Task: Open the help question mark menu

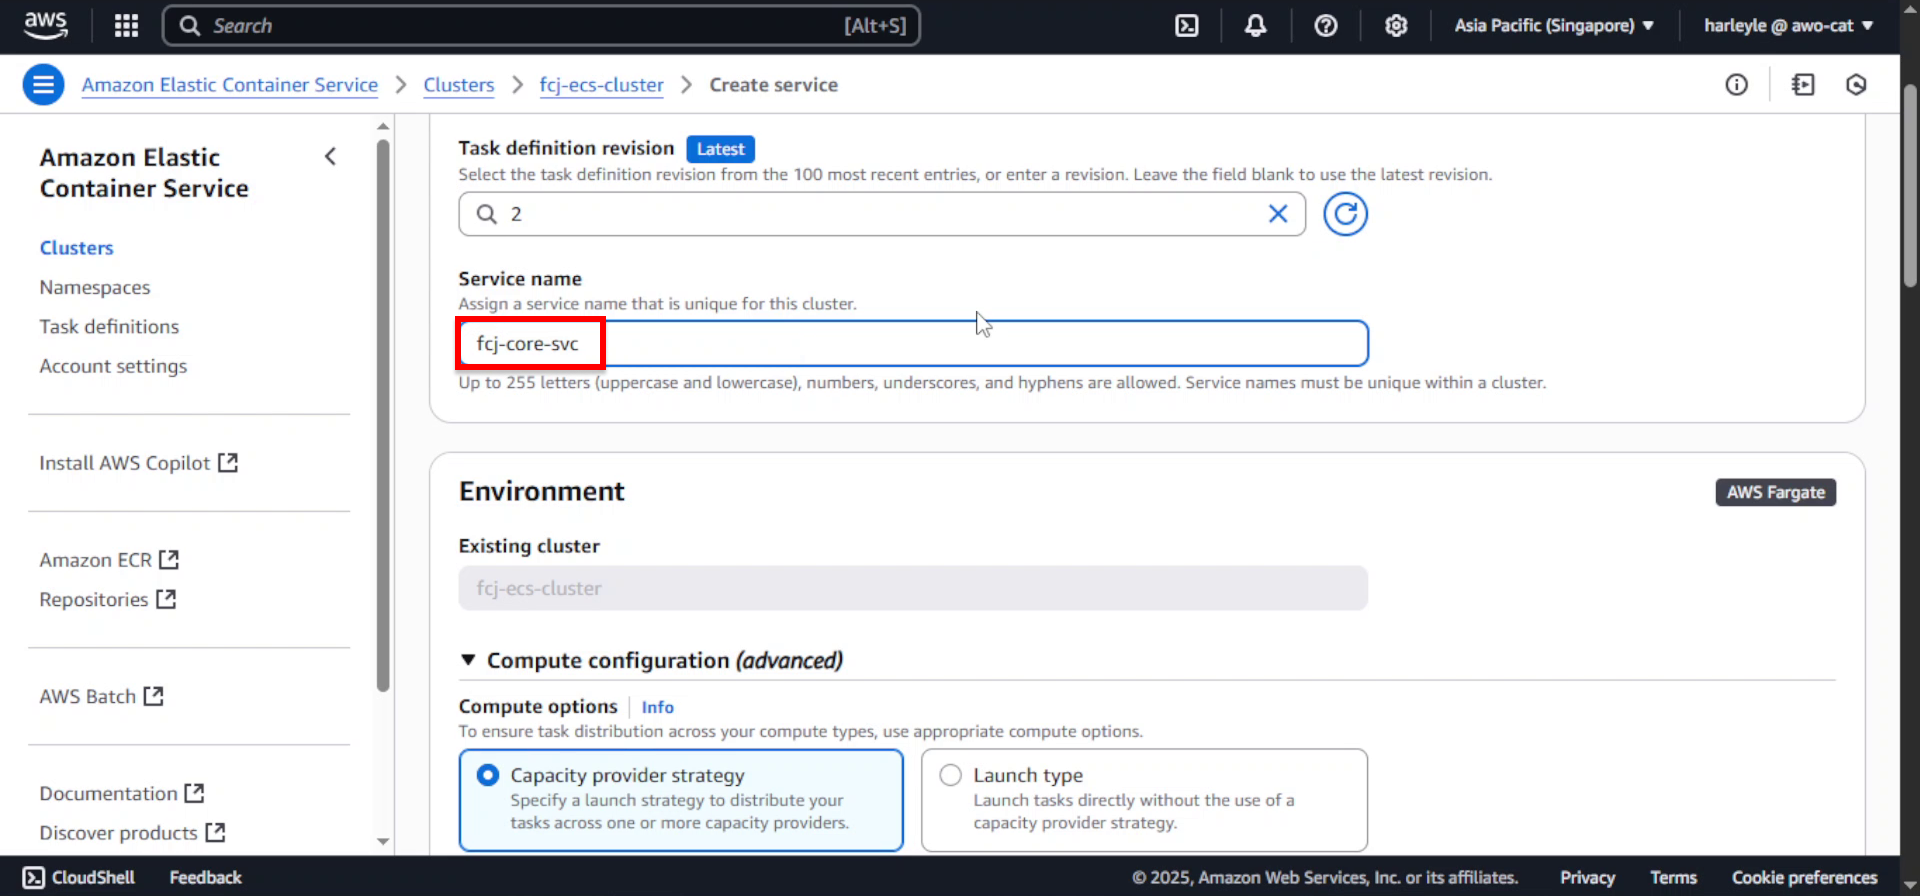Action: tap(1326, 26)
